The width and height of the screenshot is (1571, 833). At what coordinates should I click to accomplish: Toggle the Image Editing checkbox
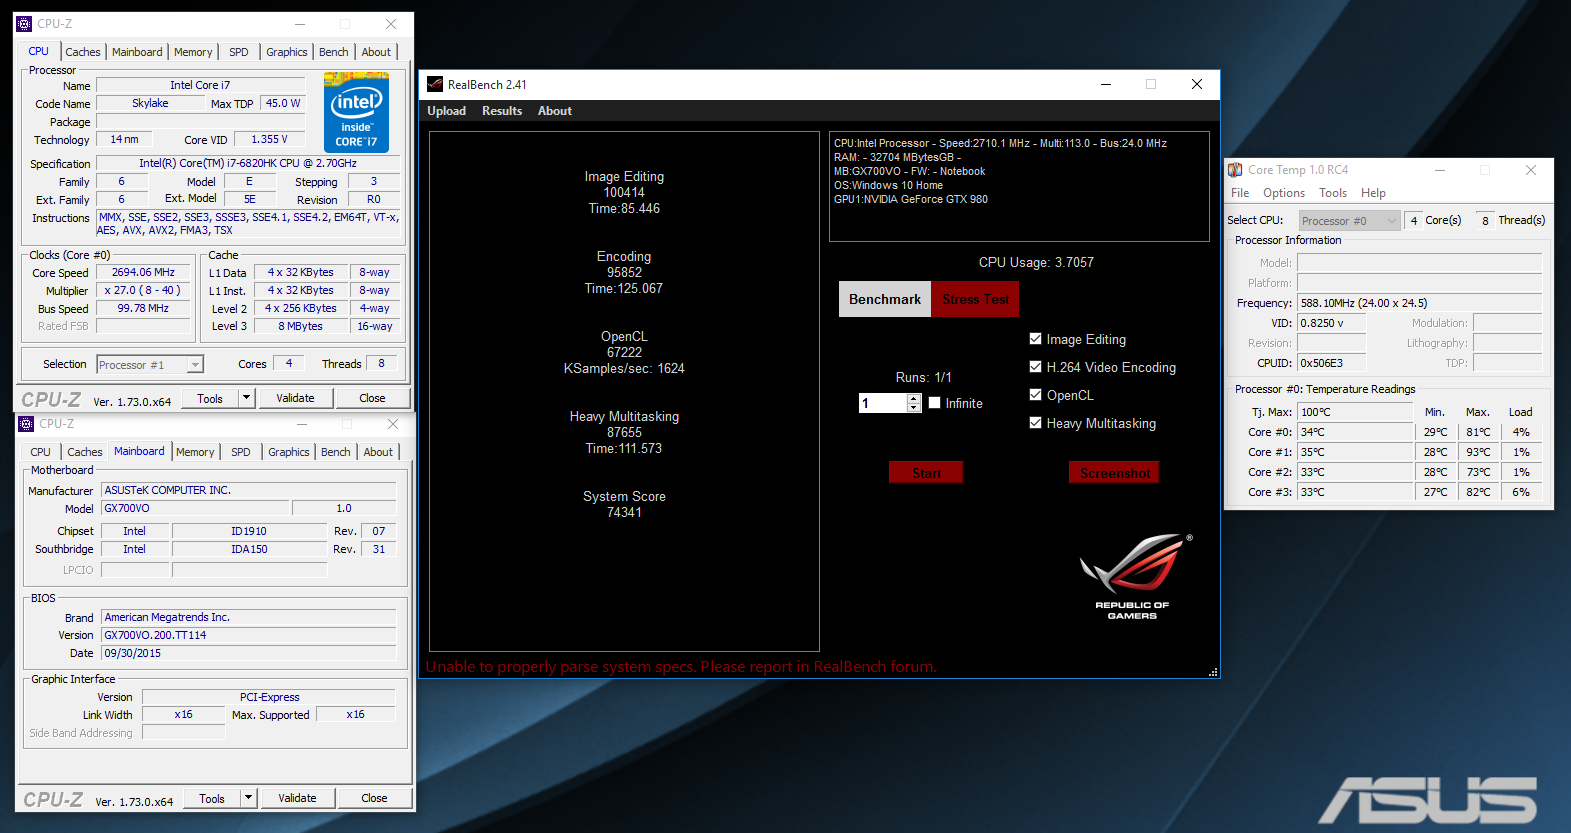pyautogui.click(x=1036, y=339)
